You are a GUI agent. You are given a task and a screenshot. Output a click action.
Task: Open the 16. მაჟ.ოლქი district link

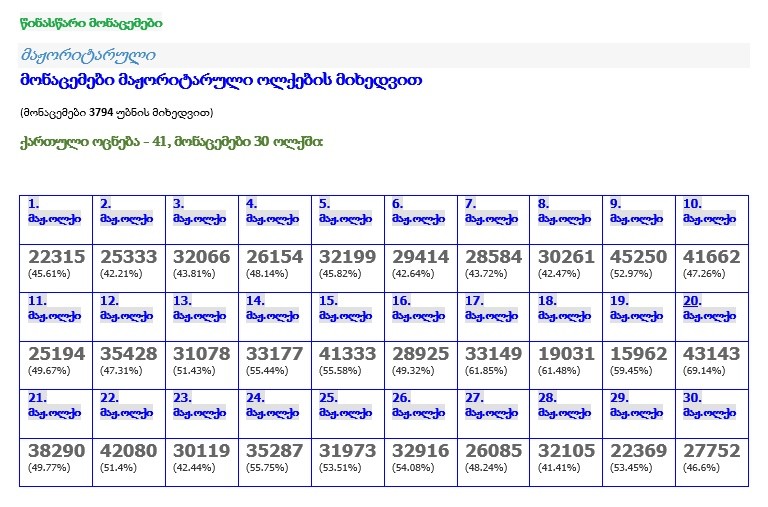(x=418, y=308)
